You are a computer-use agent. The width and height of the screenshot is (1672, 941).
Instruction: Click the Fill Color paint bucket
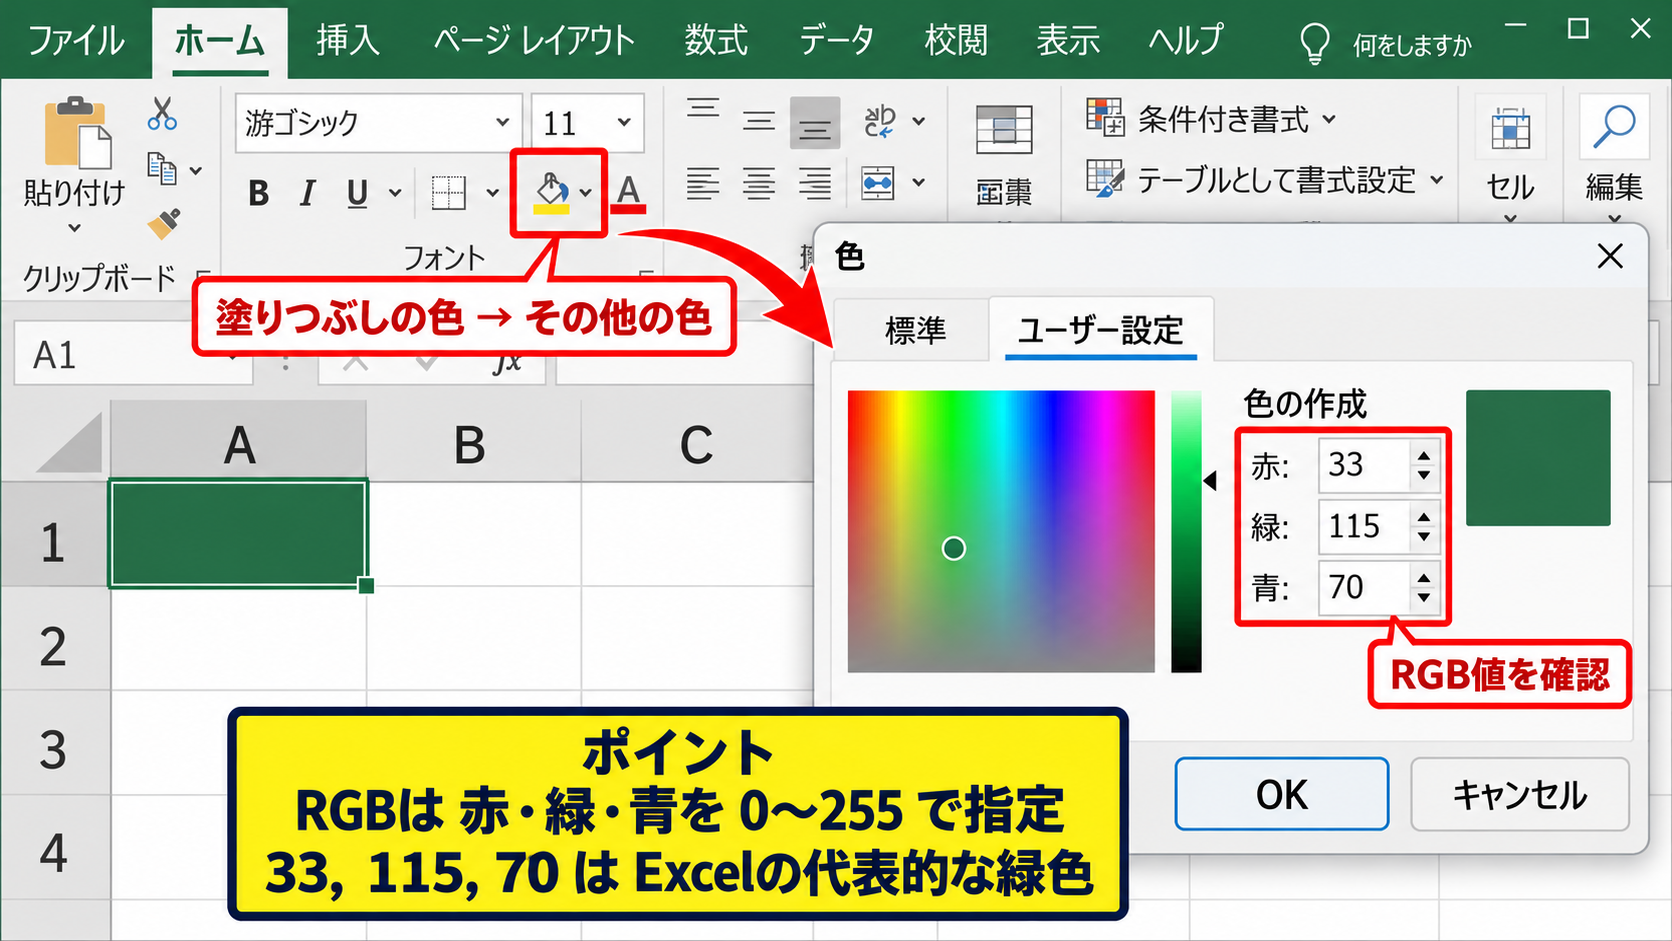pyautogui.click(x=551, y=192)
